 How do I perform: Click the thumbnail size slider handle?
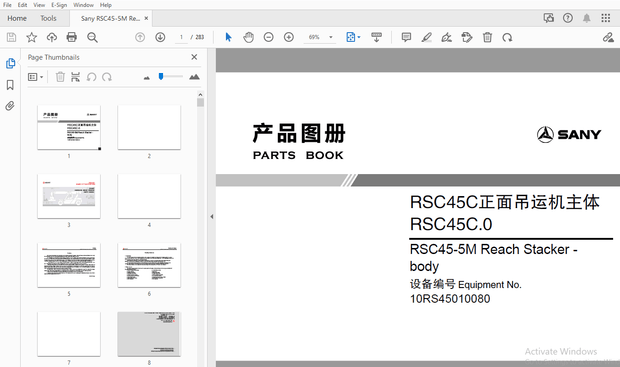point(161,76)
